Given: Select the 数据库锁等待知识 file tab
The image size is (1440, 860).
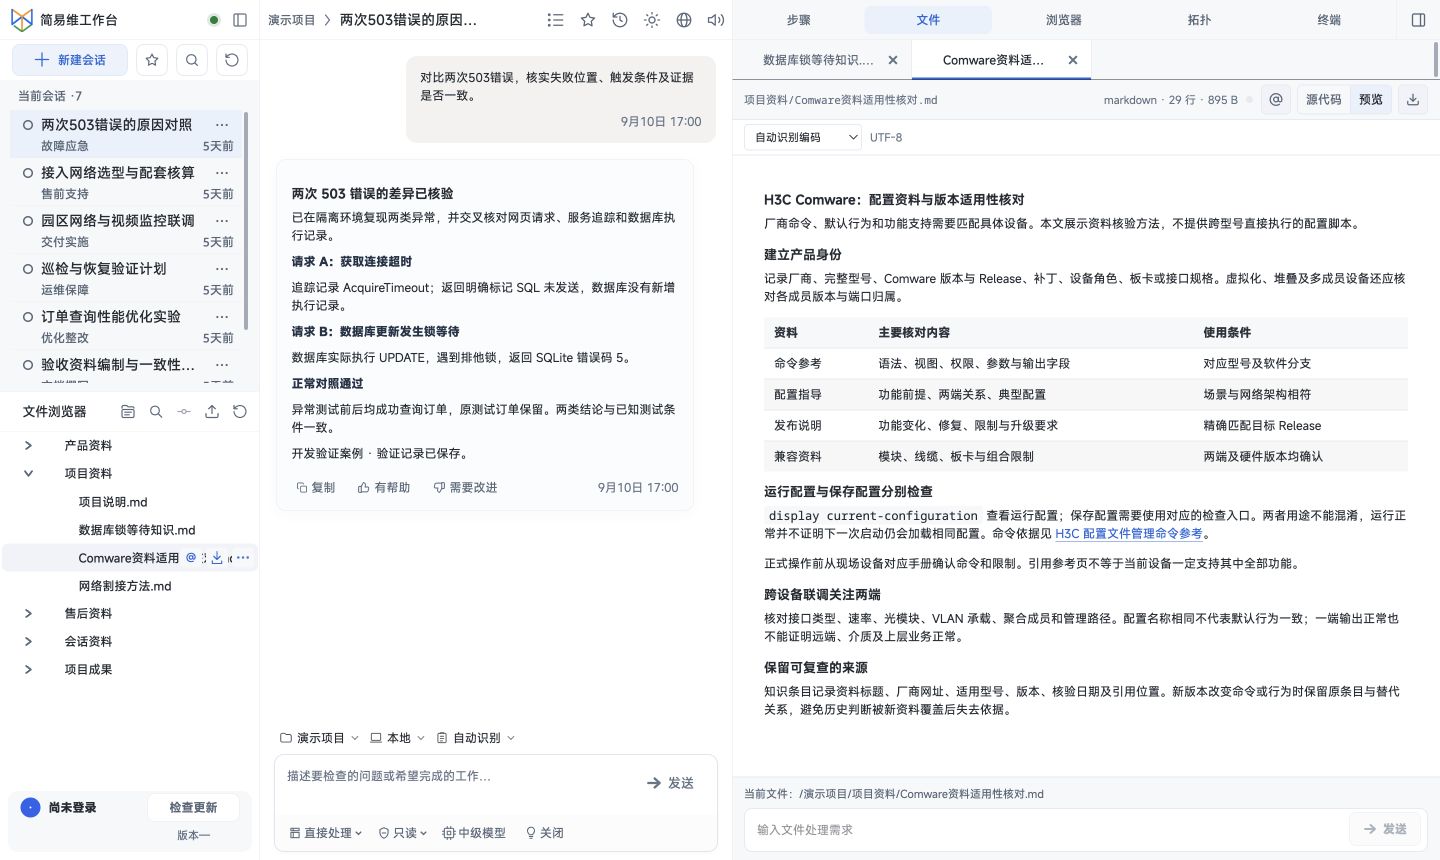Looking at the screenshot, I should [818, 60].
